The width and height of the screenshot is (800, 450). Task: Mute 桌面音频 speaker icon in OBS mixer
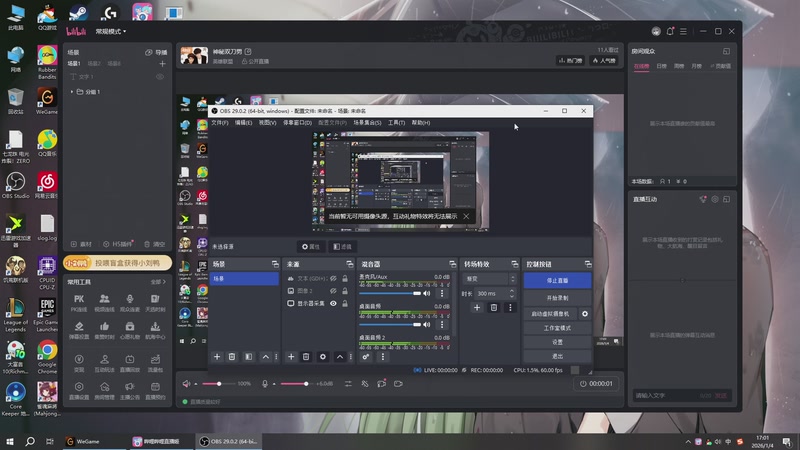tap(427, 324)
